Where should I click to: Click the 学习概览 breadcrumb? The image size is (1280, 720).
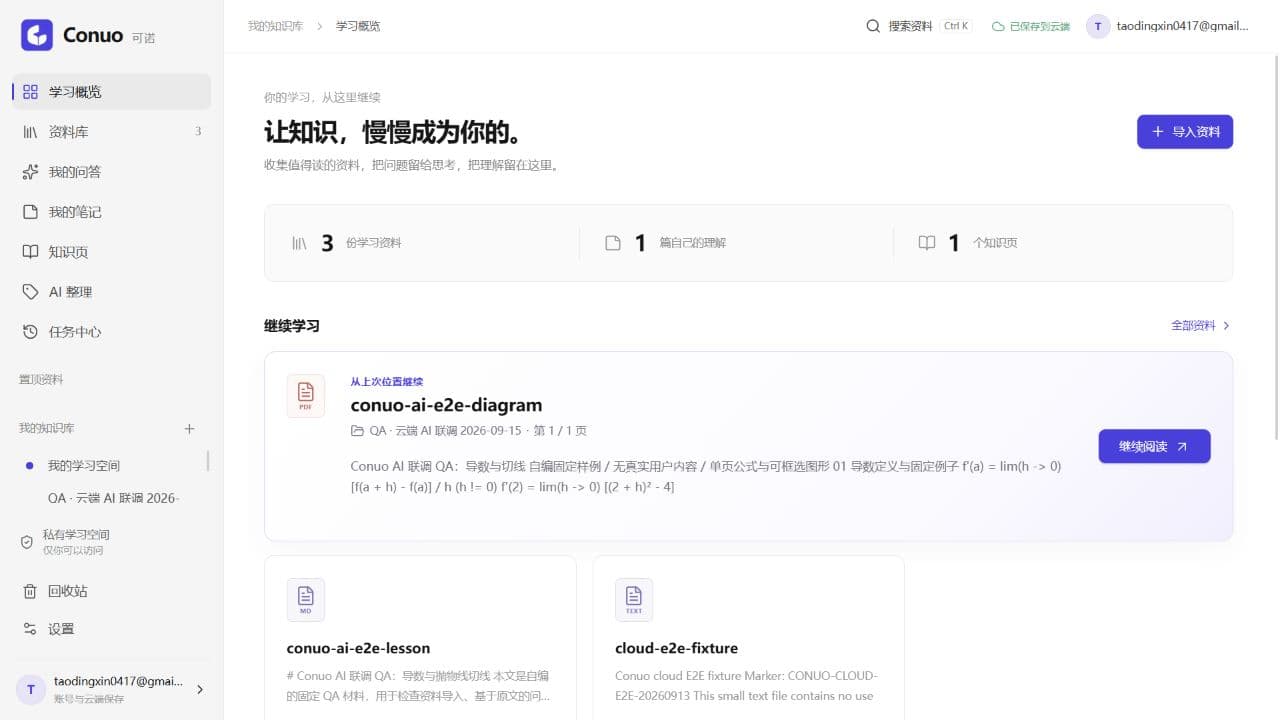(358, 26)
